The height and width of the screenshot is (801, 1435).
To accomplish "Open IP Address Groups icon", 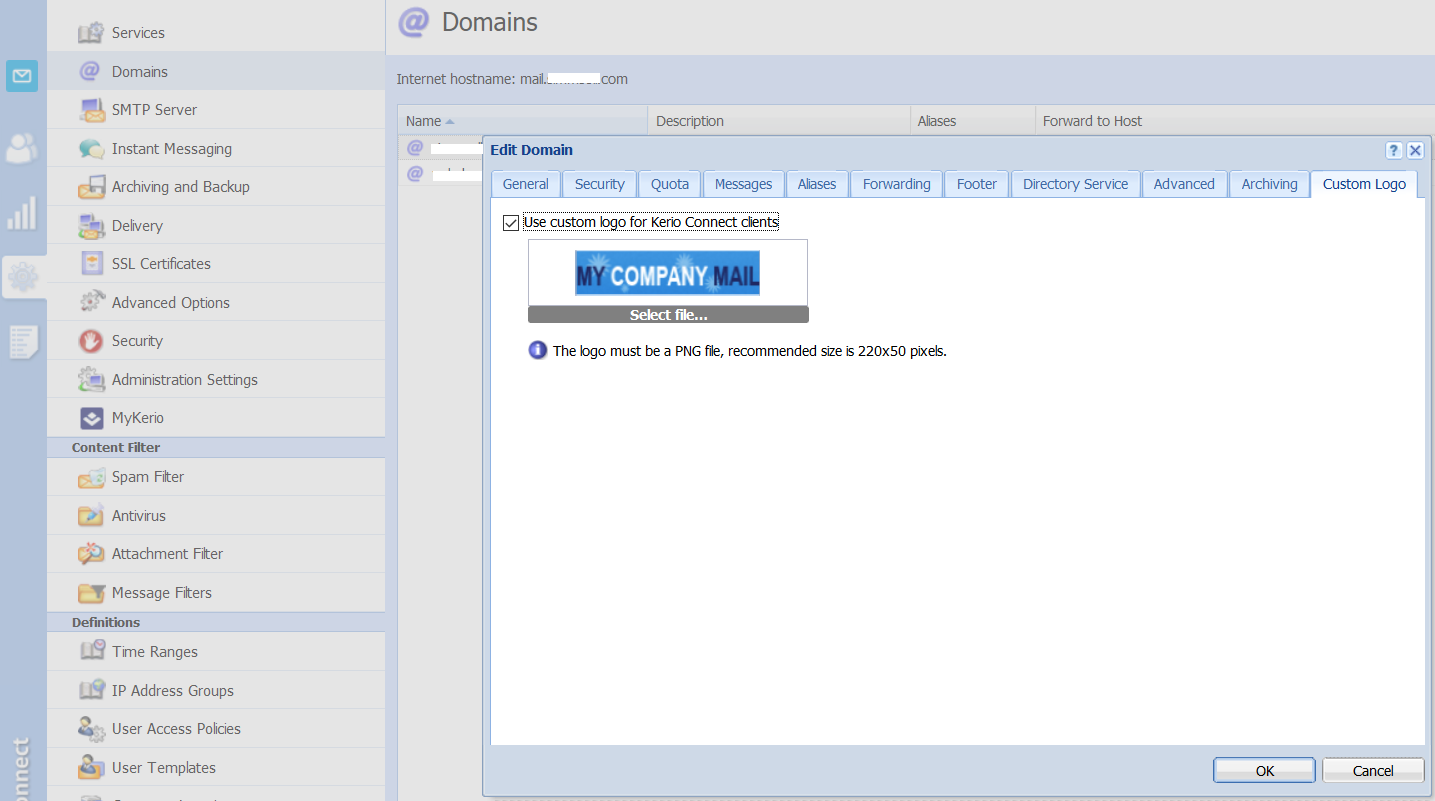I will (91, 691).
